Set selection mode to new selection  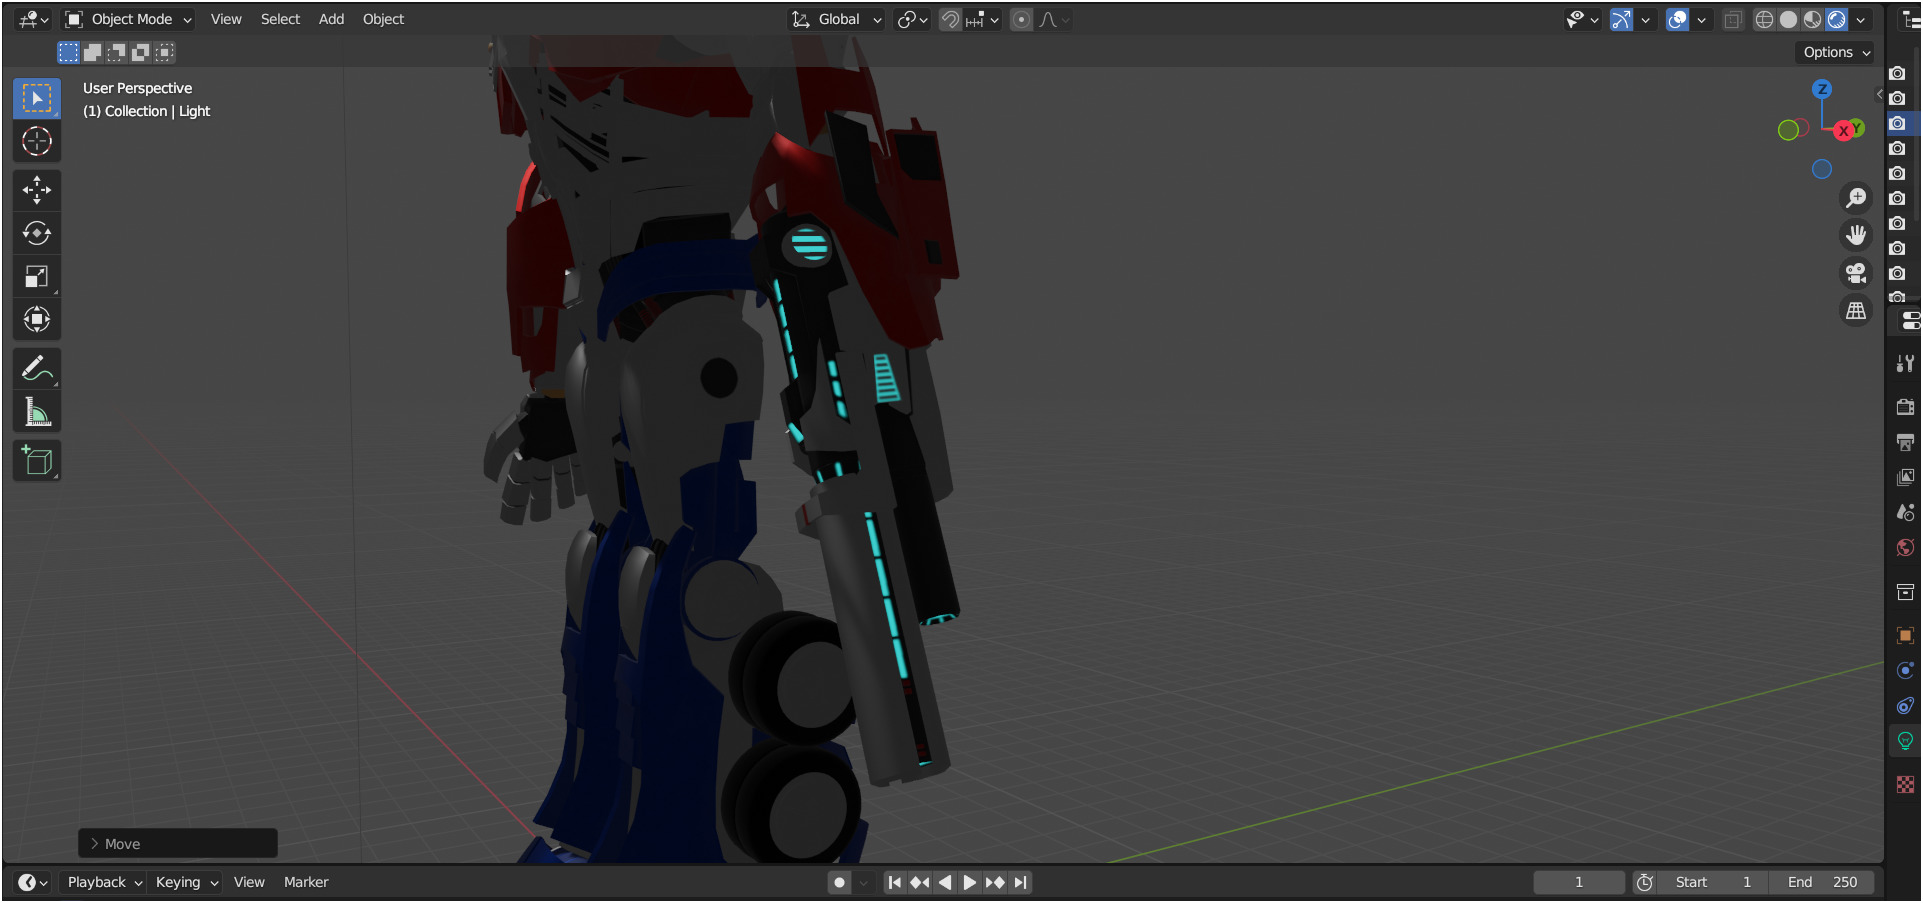68,52
